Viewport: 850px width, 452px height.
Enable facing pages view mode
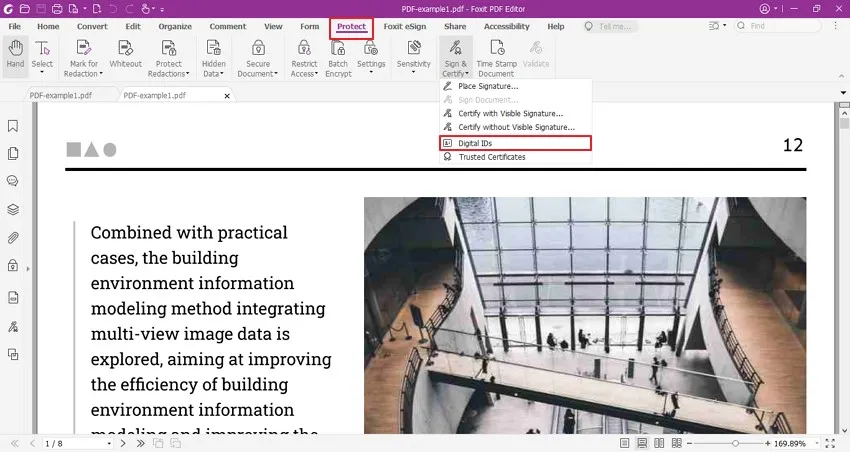pyautogui.click(x=659, y=443)
